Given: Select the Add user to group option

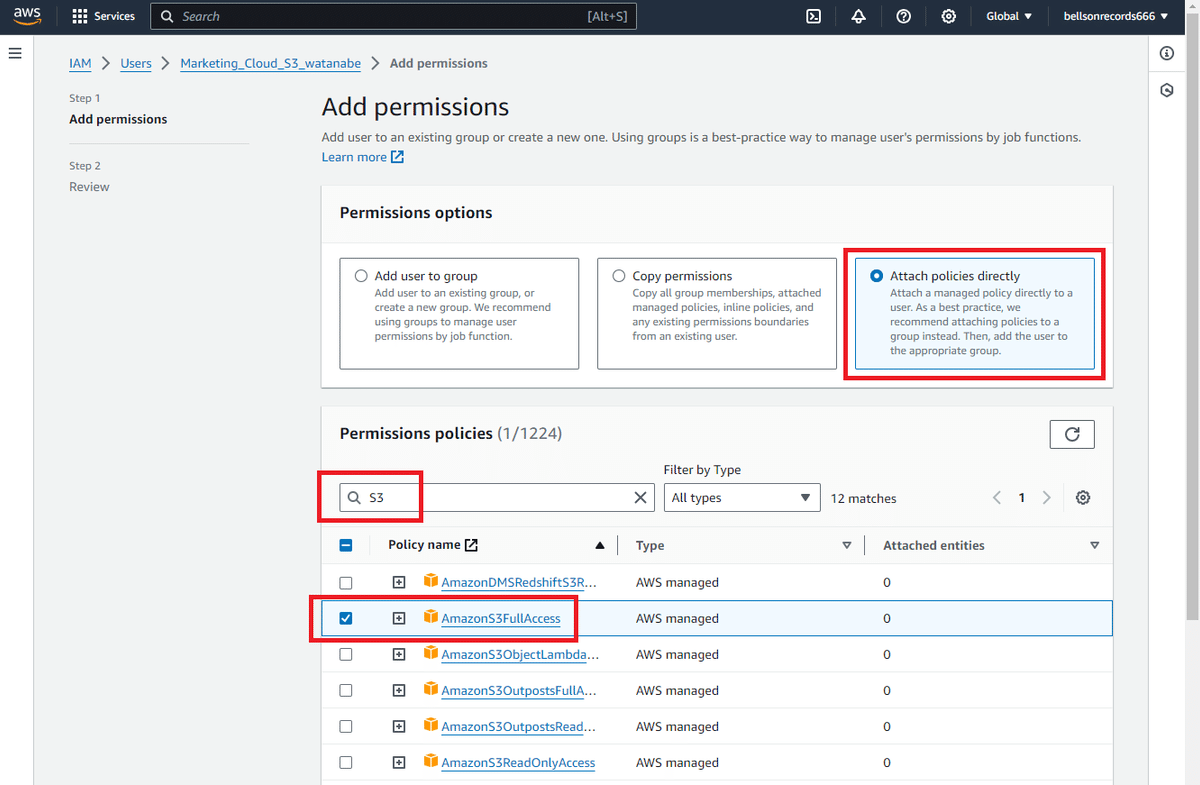Looking at the screenshot, I should pyautogui.click(x=361, y=276).
